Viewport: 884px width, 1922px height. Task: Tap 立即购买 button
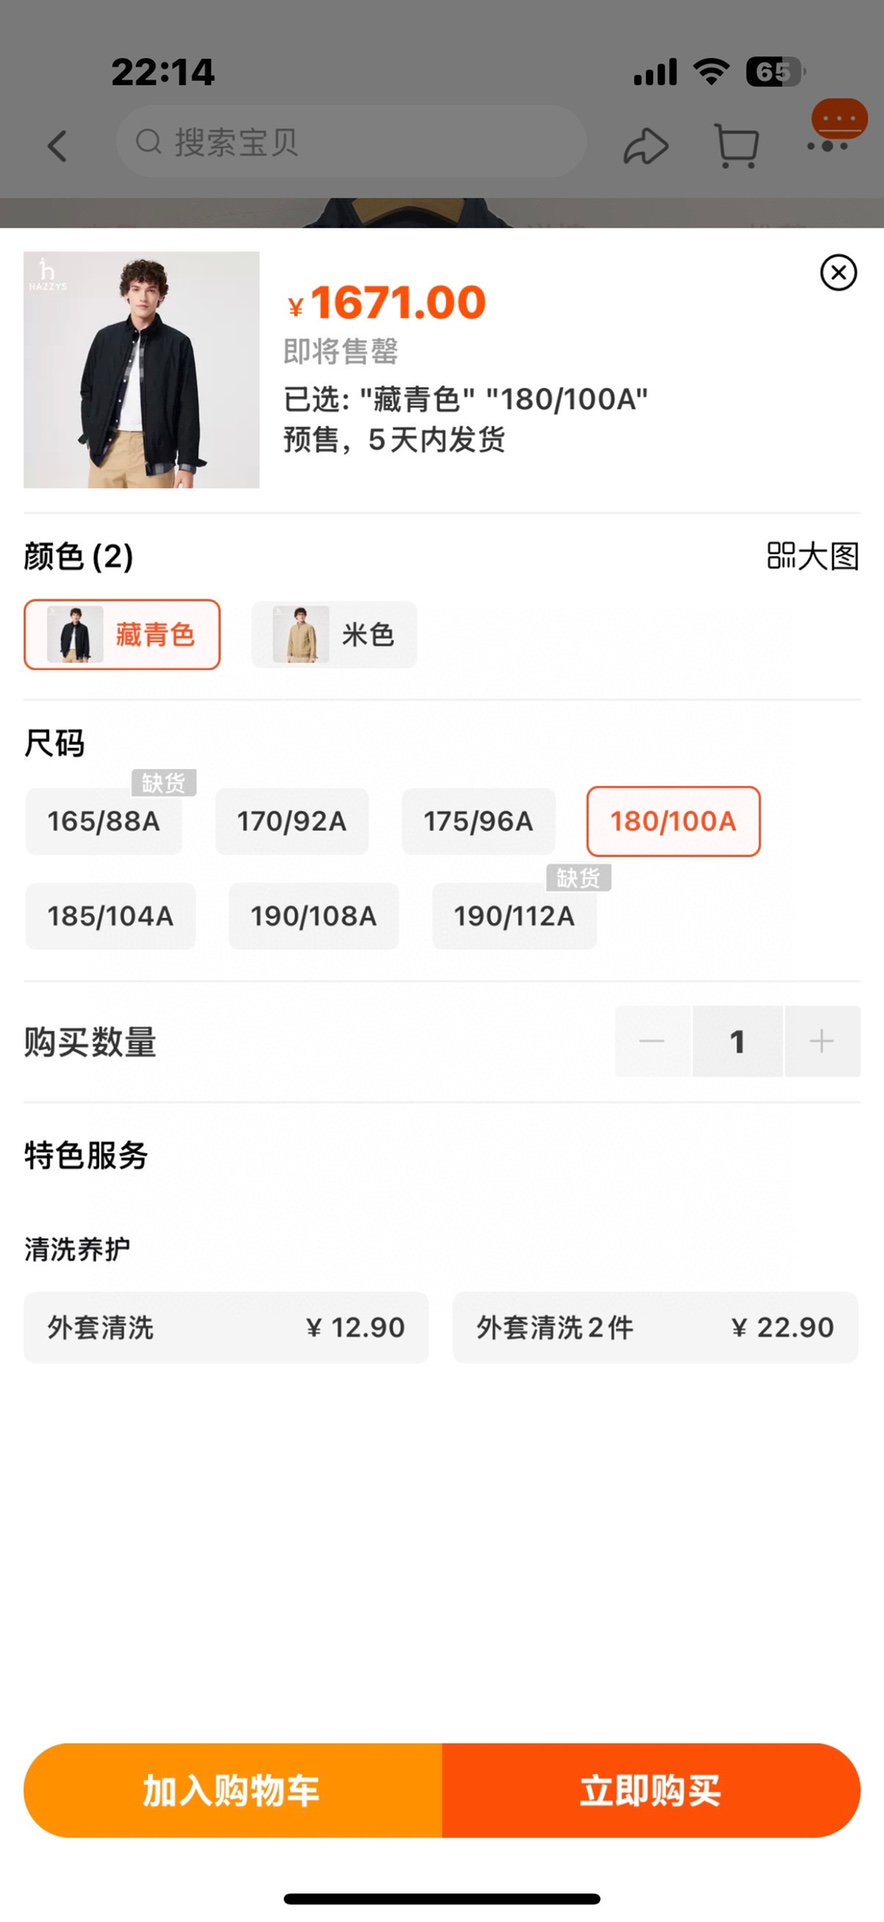[651, 1791]
